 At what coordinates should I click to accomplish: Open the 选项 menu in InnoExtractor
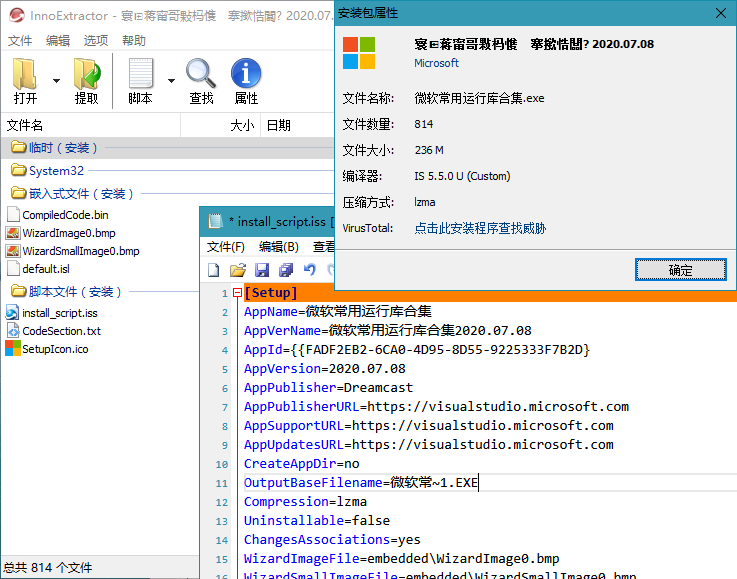tap(96, 41)
